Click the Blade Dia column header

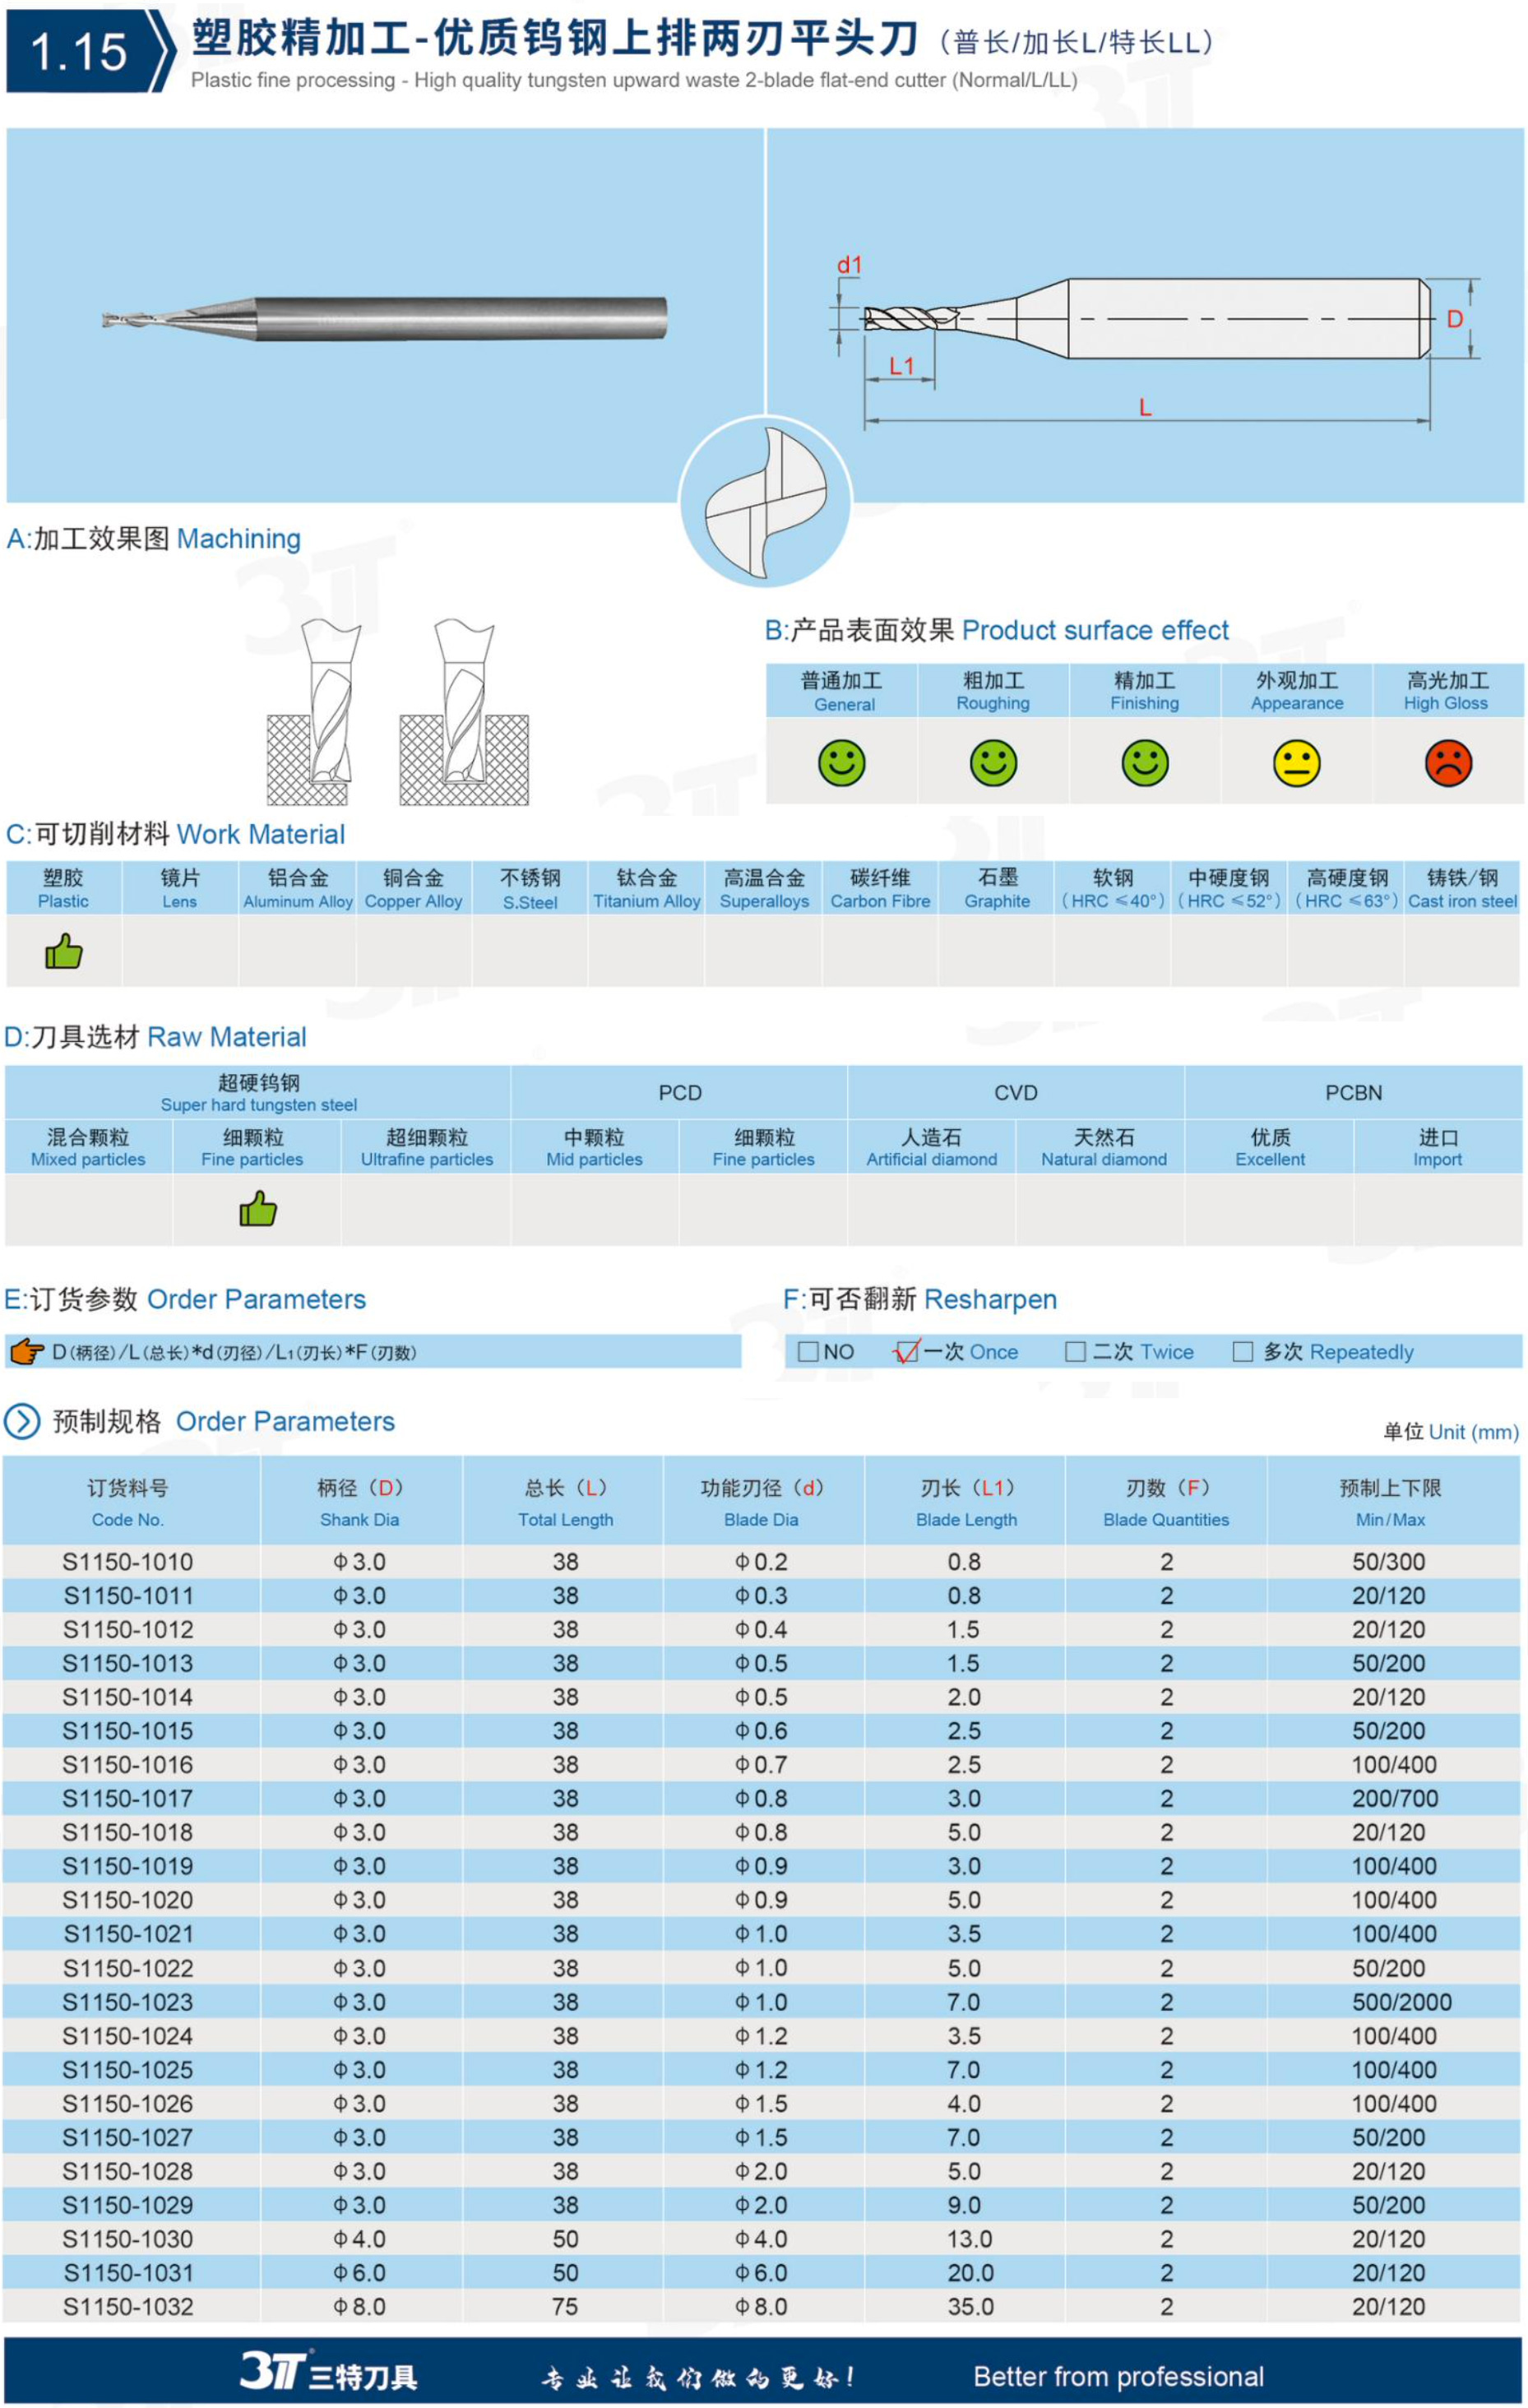(x=761, y=1502)
